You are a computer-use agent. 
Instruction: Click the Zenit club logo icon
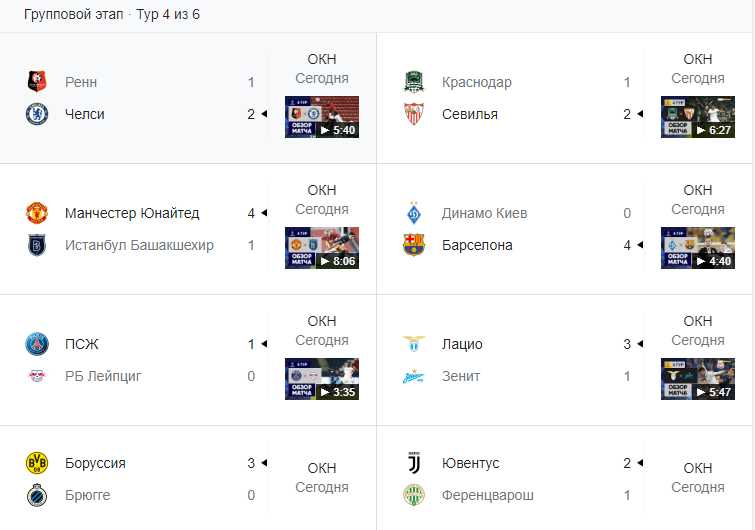[x=414, y=376]
